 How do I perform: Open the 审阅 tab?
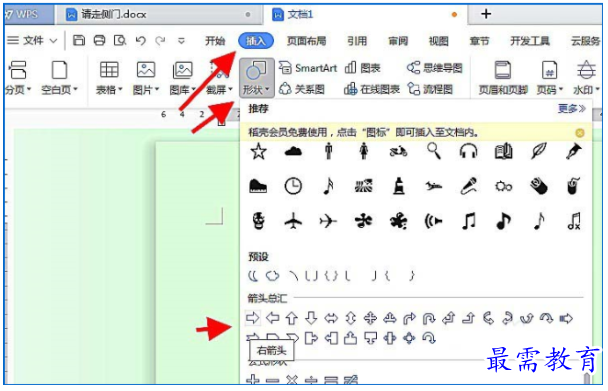398,41
